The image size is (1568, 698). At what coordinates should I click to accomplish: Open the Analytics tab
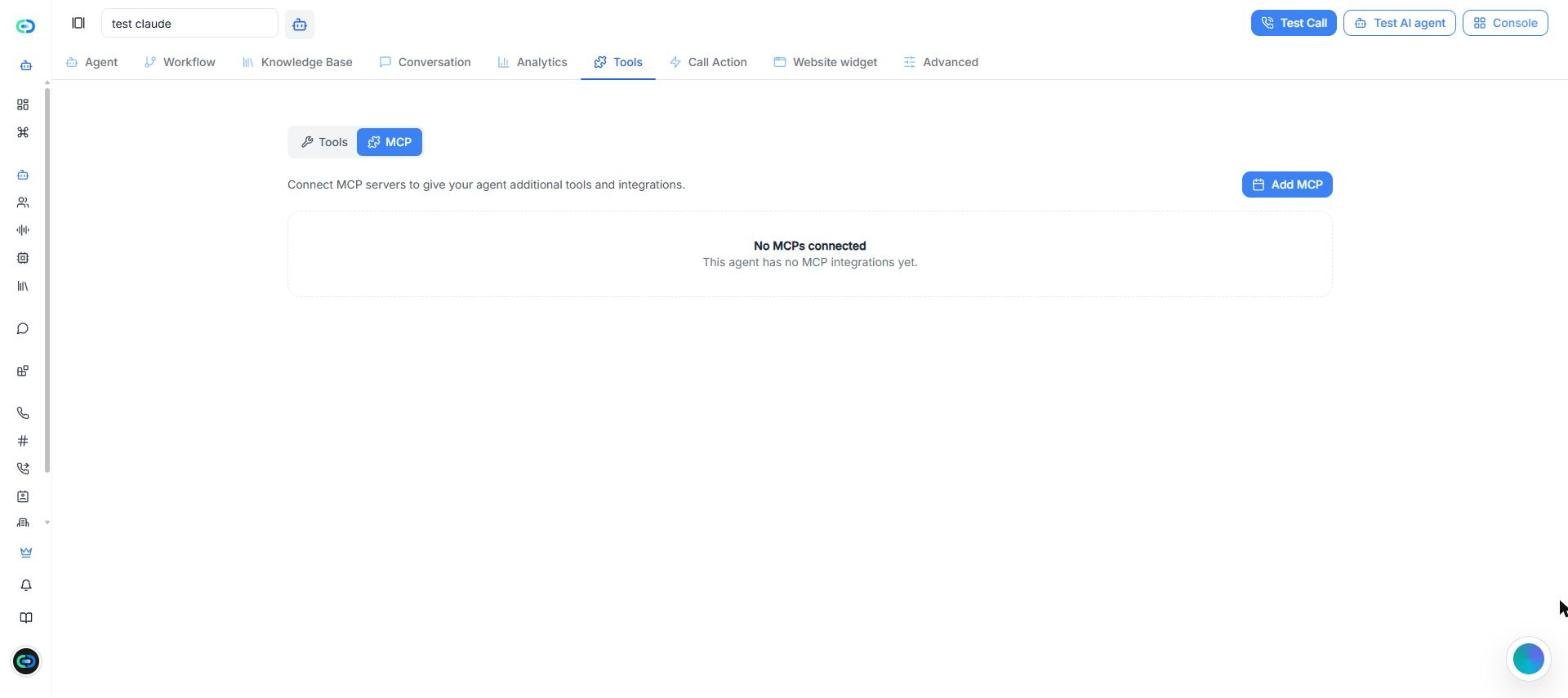point(532,62)
